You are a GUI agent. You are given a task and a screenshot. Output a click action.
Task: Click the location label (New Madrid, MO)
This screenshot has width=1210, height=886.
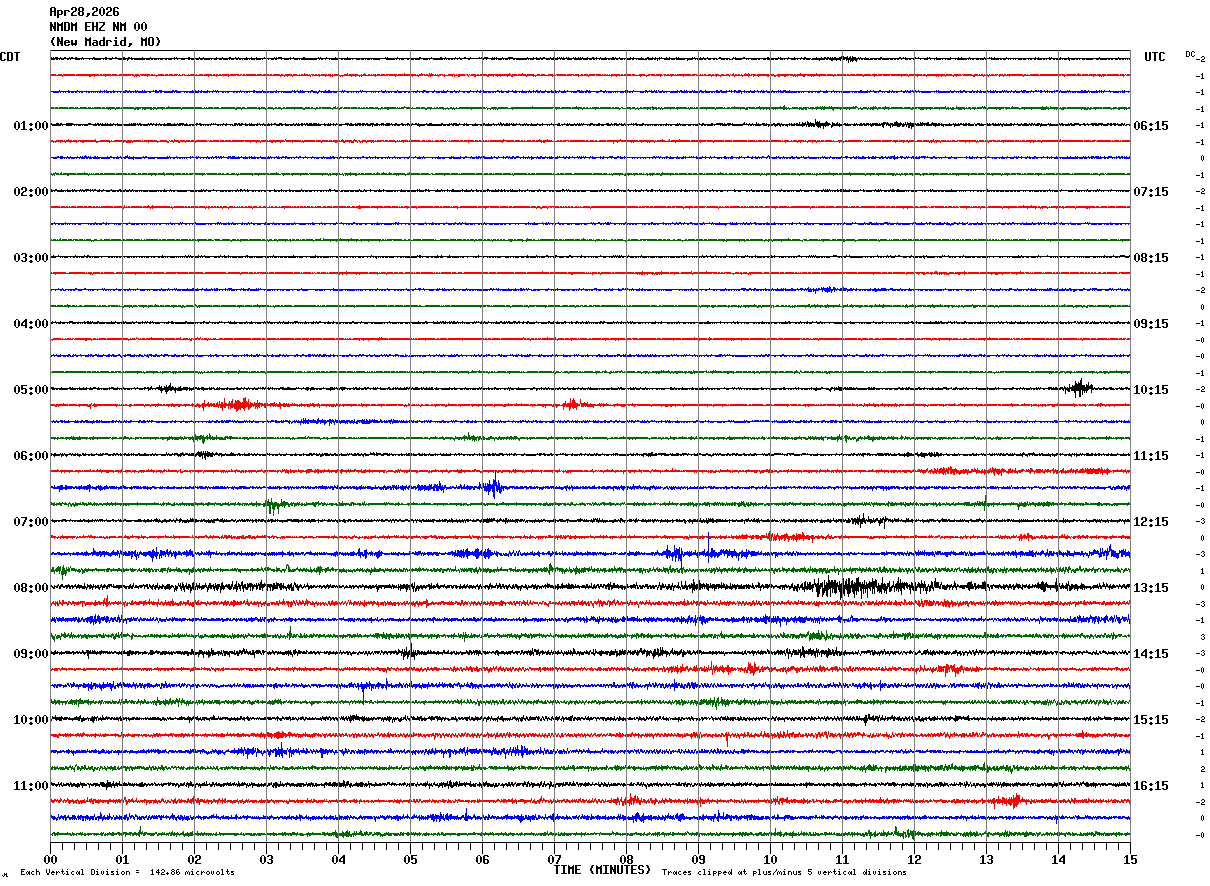[105, 42]
